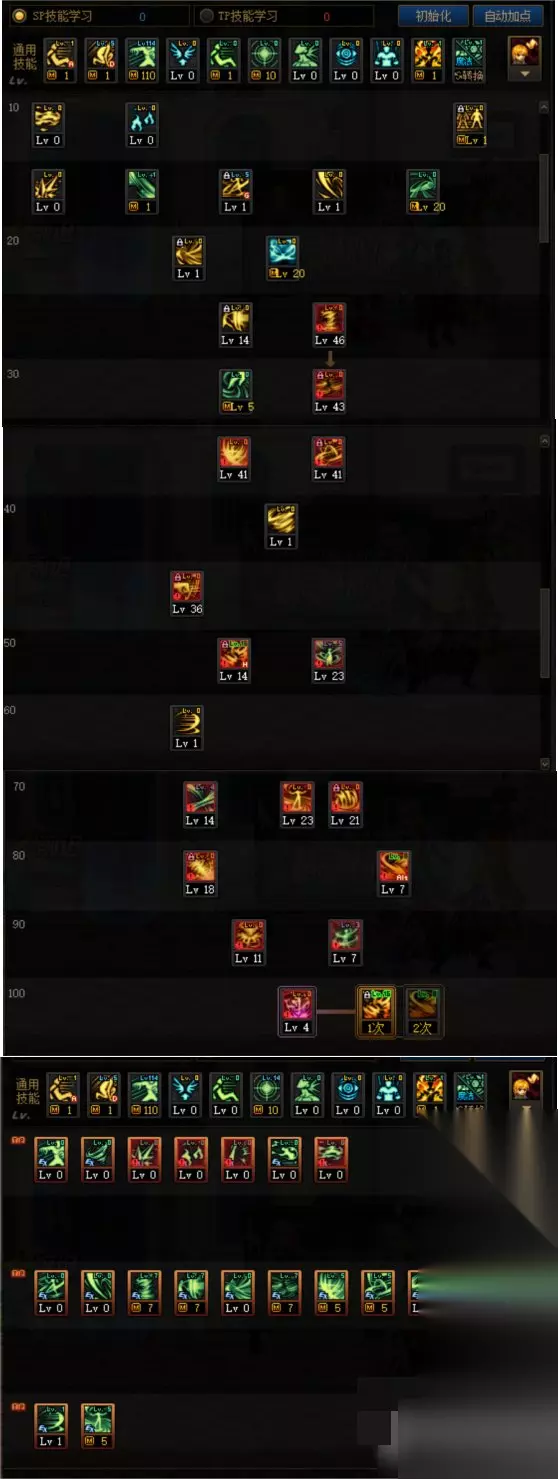Click the down arrow of the middle skill panel scrollbar
The image size is (558, 1479).
545,763
